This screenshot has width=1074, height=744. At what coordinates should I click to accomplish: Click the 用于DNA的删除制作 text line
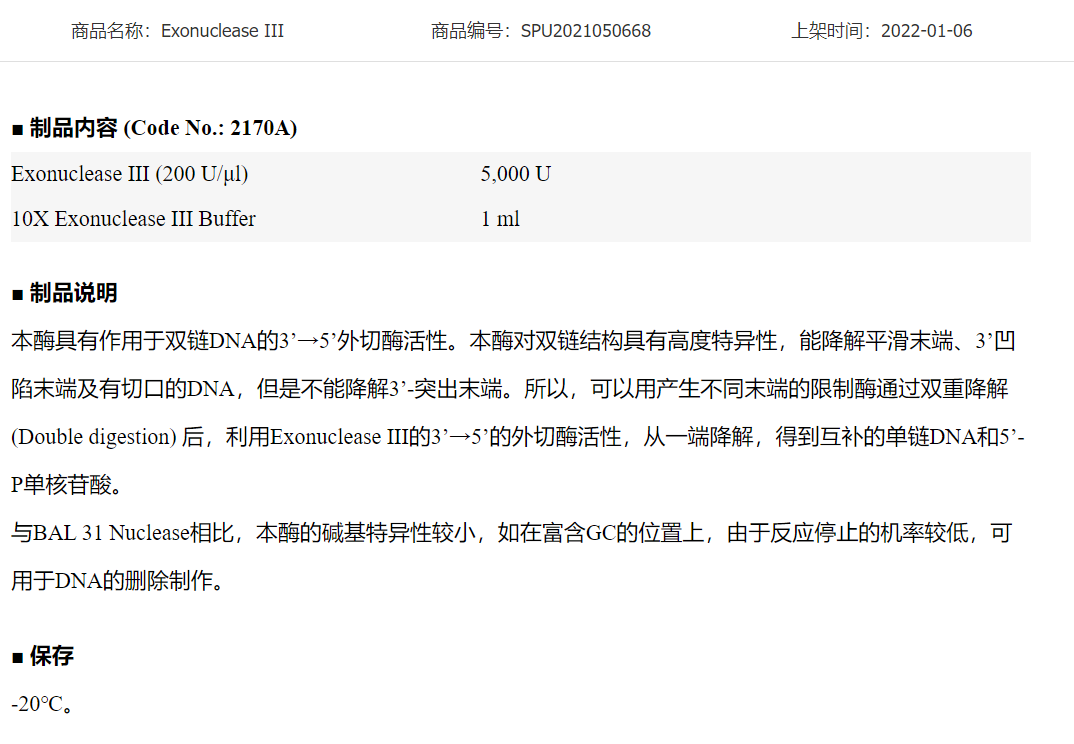117,581
